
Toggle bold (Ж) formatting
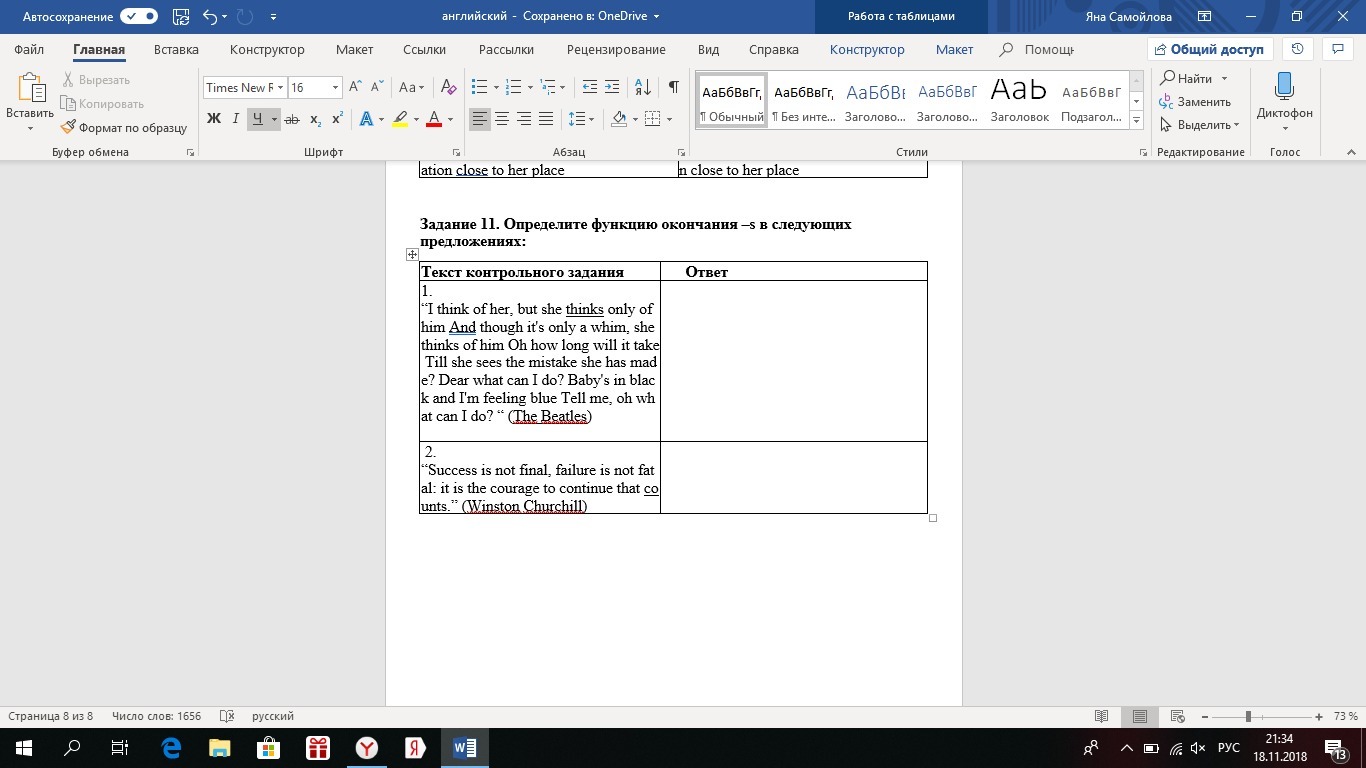pyautogui.click(x=213, y=119)
